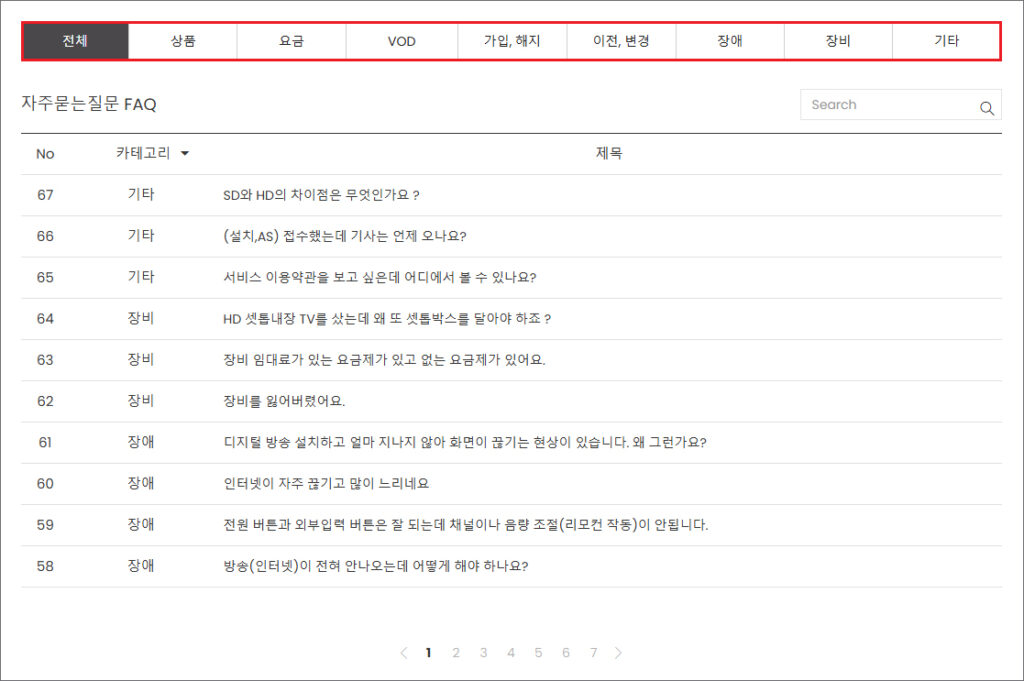
Task: Open question about 디지털 방송 화면 끊김
Action: pyautogui.click(x=465, y=442)
